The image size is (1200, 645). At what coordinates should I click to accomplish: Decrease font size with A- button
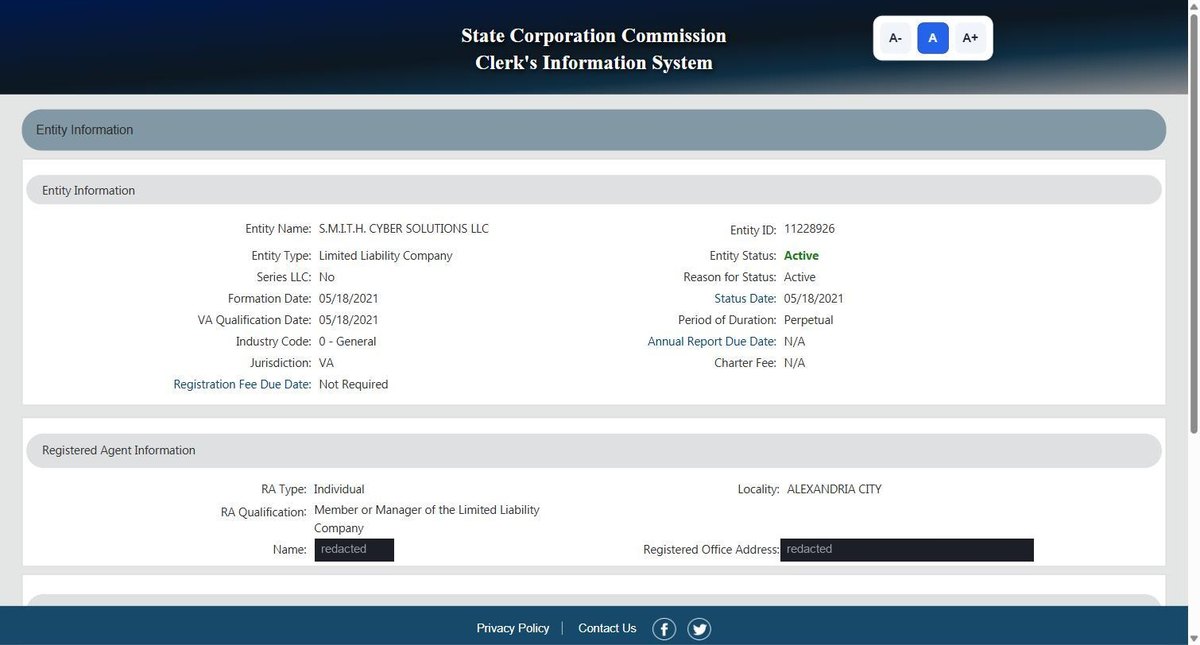895,38
